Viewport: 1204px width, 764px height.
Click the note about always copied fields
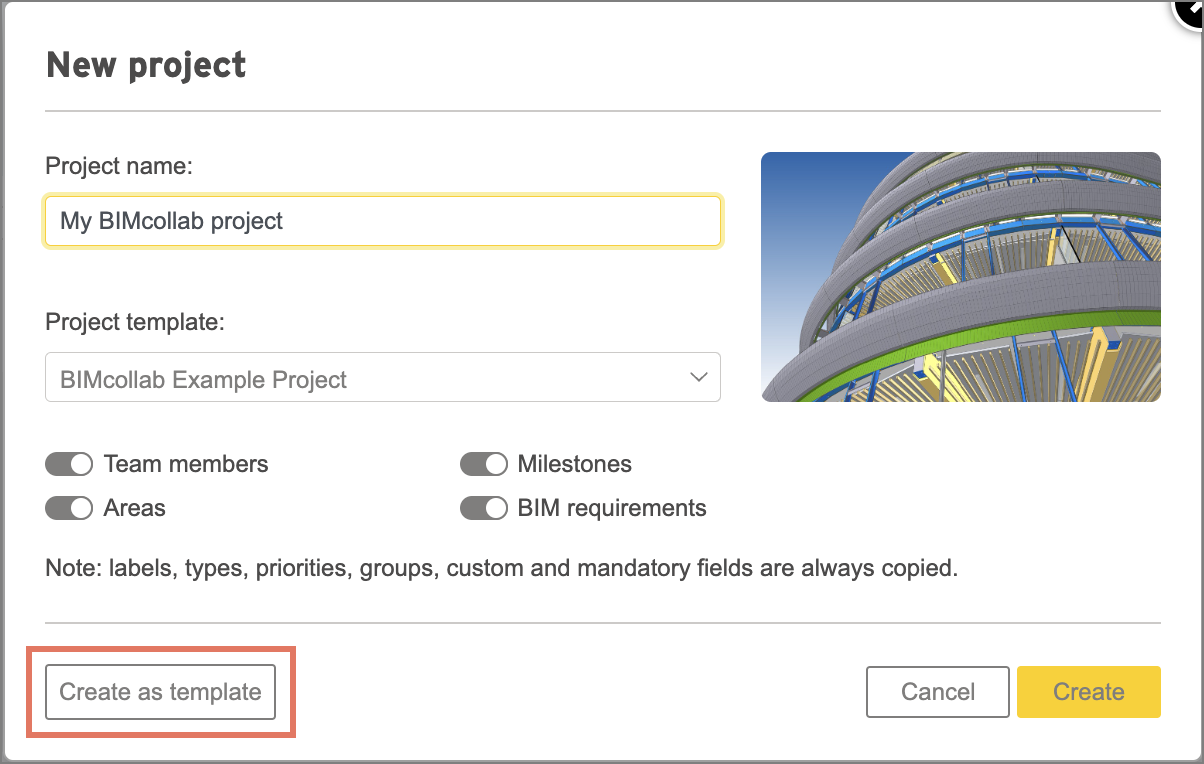click(x=502, y=569)
